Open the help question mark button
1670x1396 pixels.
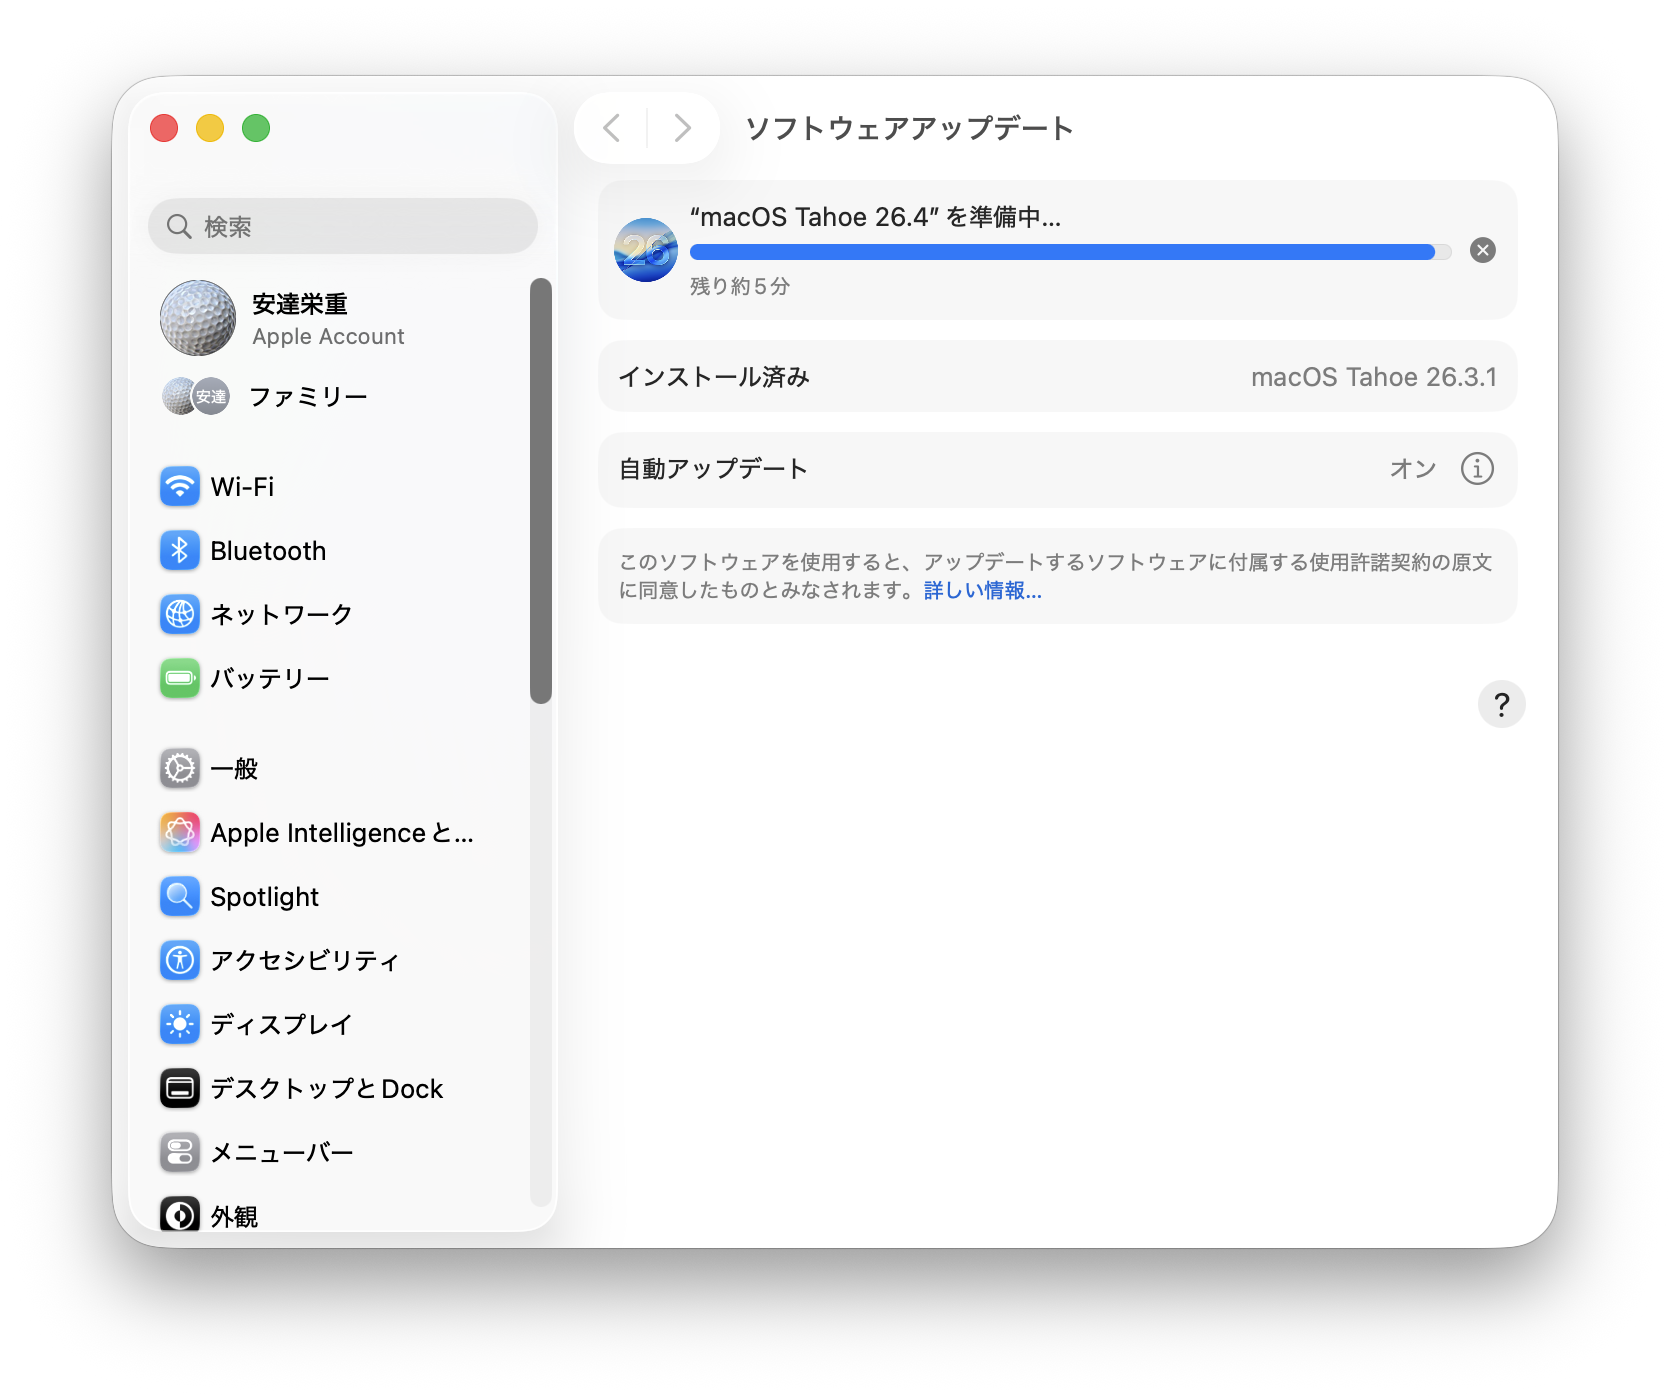click(1500, 705)
